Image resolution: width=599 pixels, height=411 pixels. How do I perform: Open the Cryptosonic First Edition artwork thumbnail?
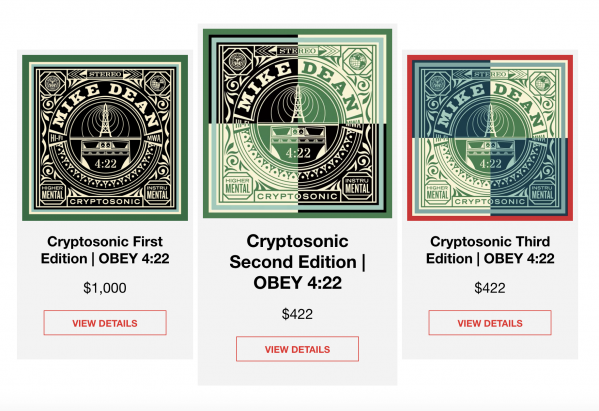coord(105,138)
